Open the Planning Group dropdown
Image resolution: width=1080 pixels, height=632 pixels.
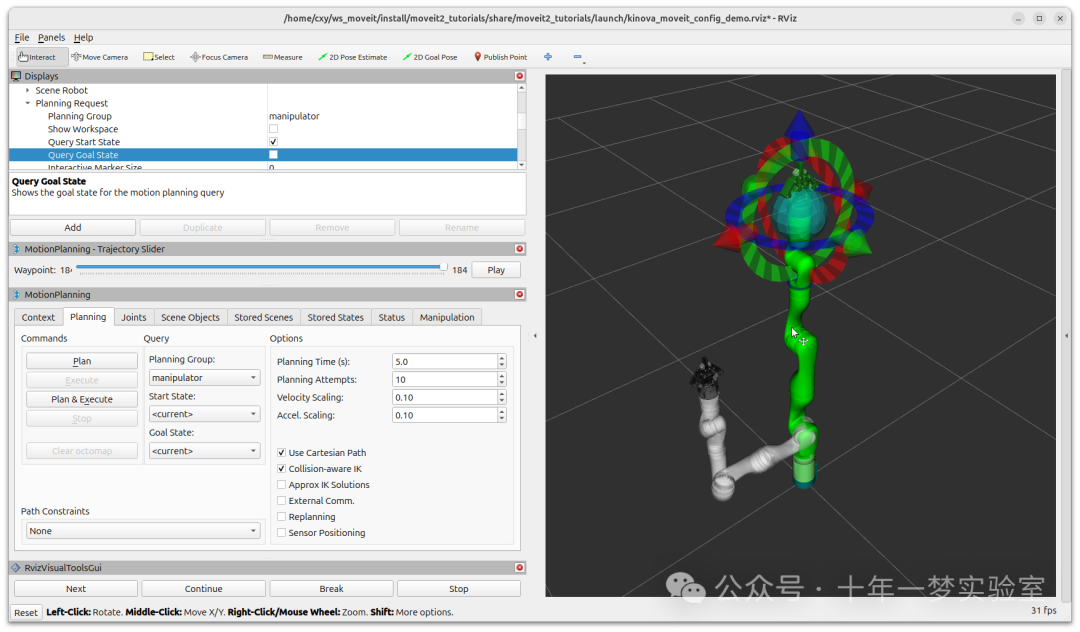pos(205,377)
